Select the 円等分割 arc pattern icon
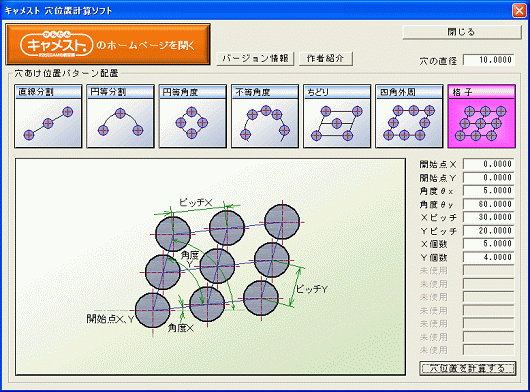The image size is (530, 392). [x=120, y=116]
